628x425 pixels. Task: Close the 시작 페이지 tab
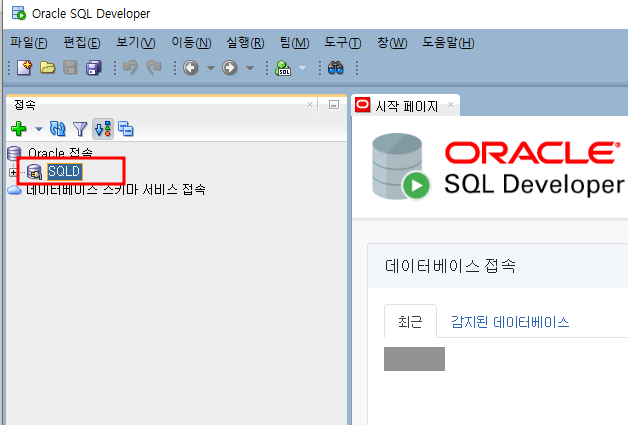point(451,105)
